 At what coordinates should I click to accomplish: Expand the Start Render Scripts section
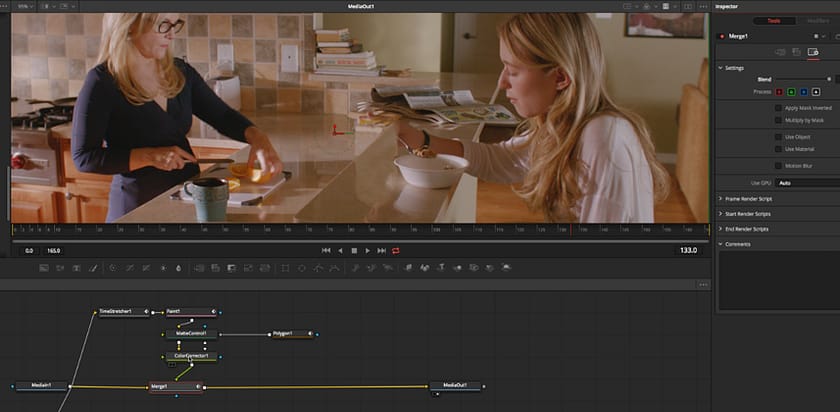pos(721,214)
